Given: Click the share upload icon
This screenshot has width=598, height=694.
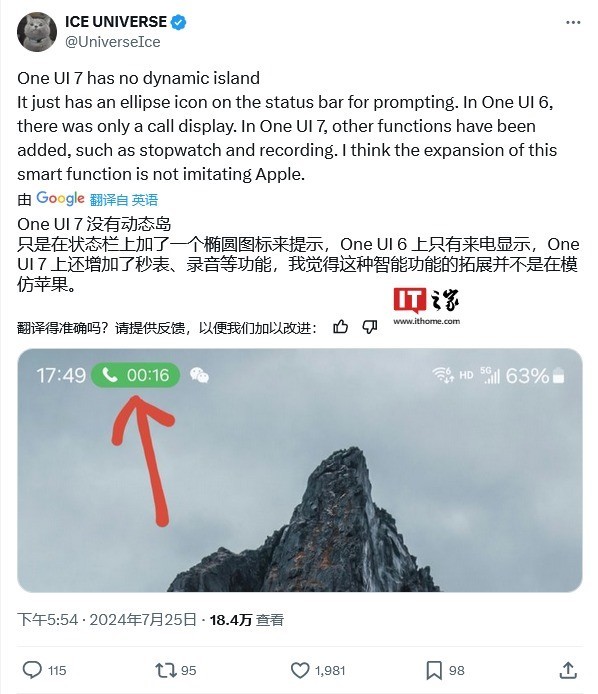Looking at the screenshot, I should [x=568, y=670].
